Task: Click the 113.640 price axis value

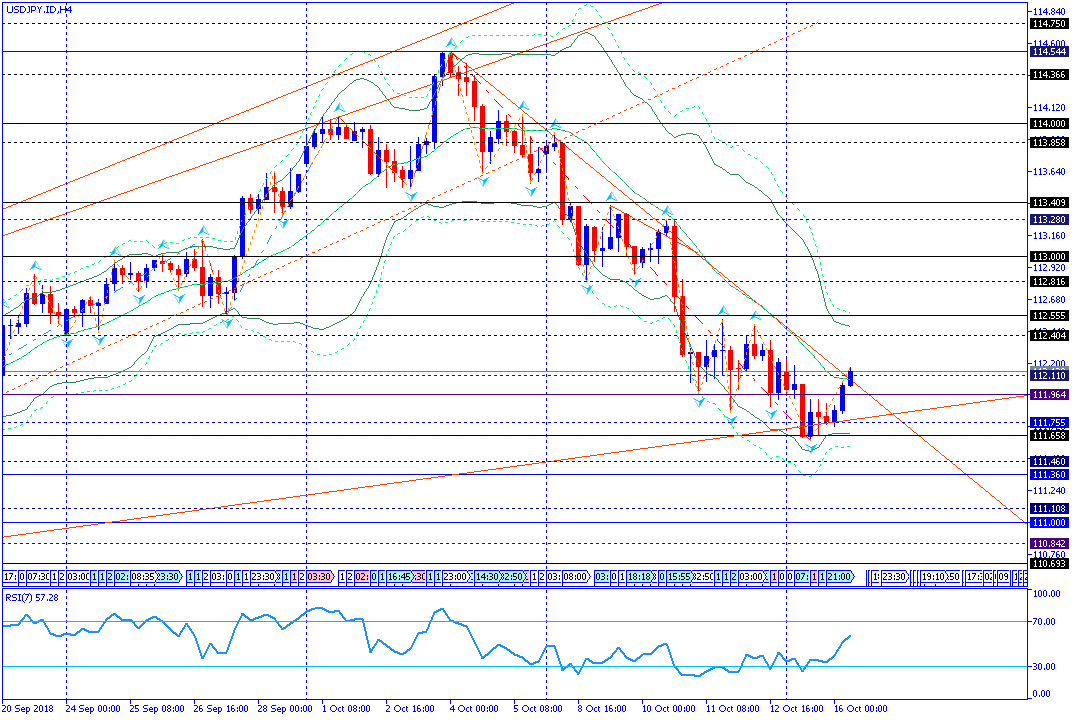Action: tap(1050, 172)
